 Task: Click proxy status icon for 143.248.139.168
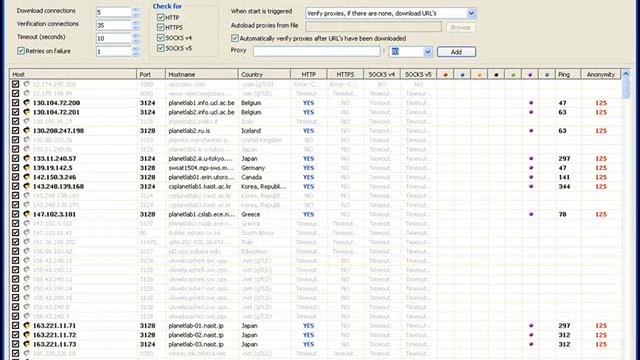(27, 186)
